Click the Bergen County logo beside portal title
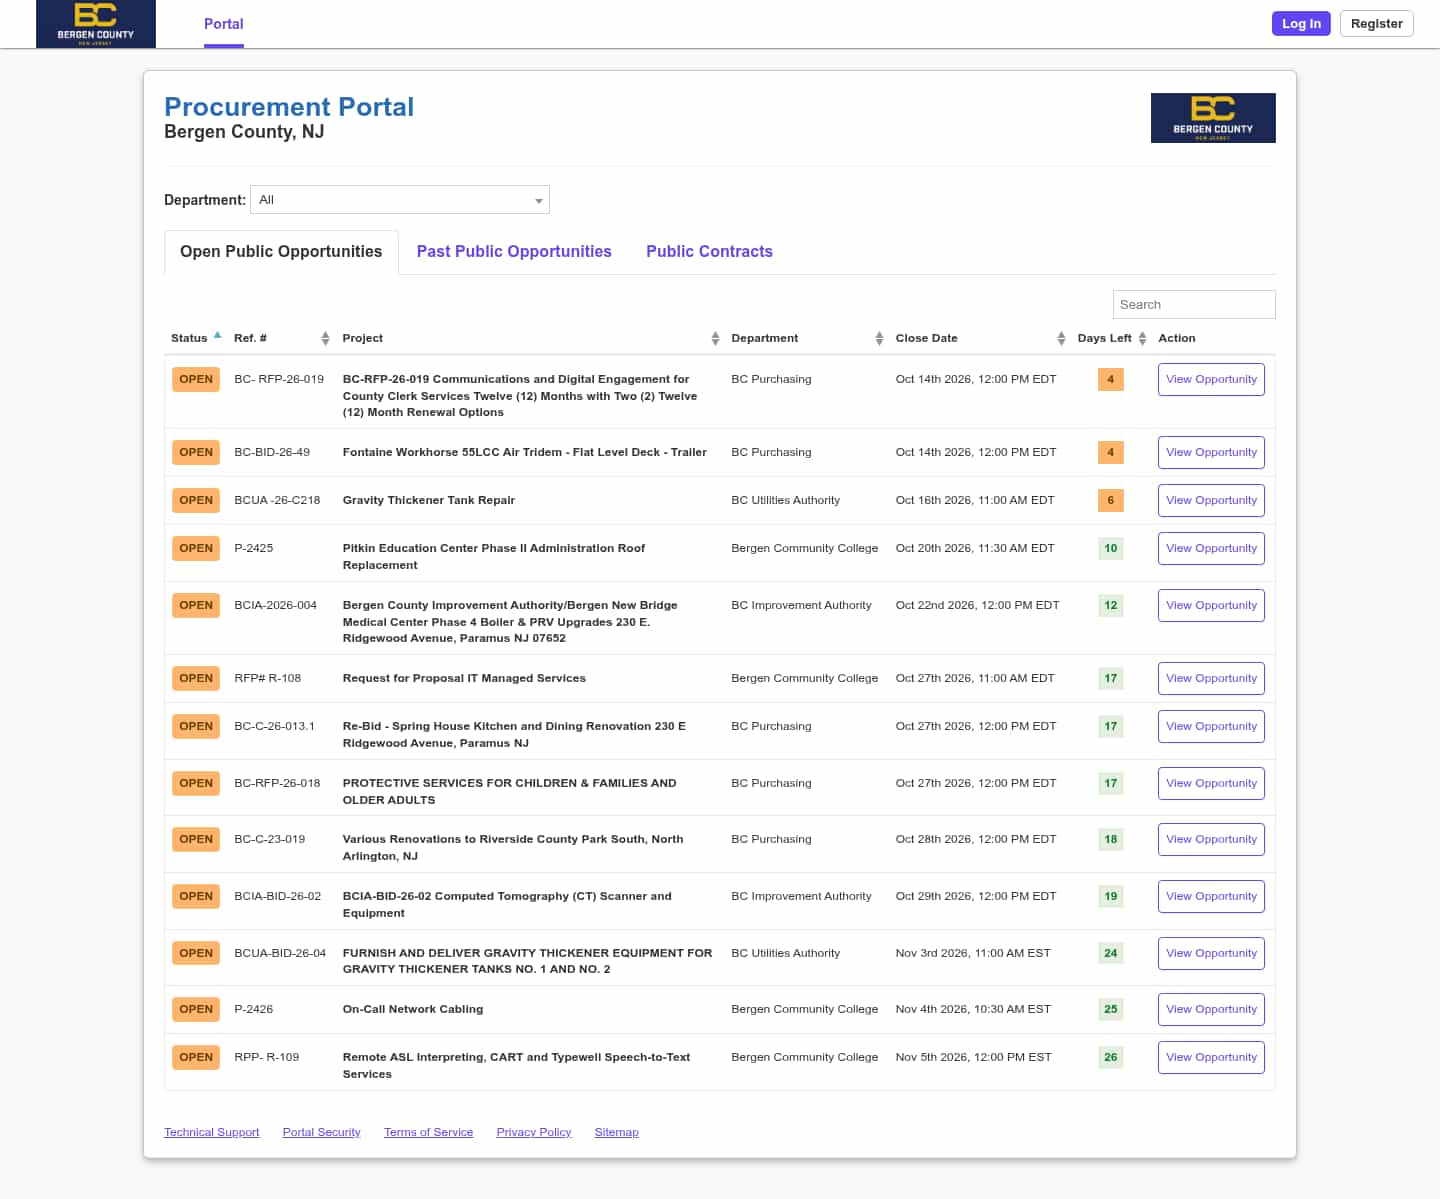The image size is (1440, 1199). (1213, 118)
